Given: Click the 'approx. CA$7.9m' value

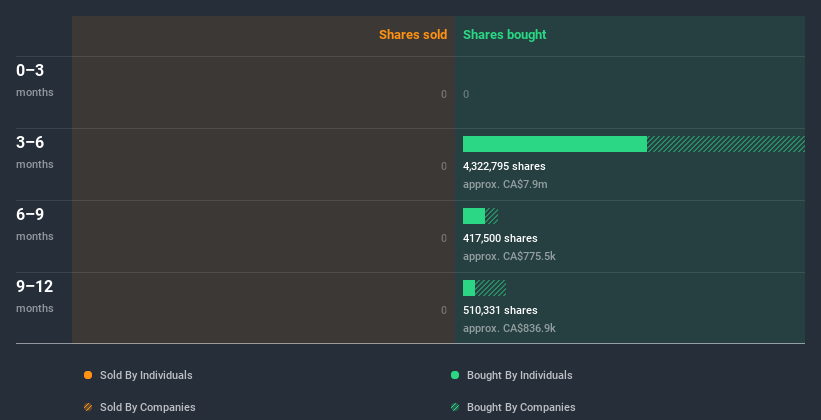Looking at the screenshot, I should (505, 185).
